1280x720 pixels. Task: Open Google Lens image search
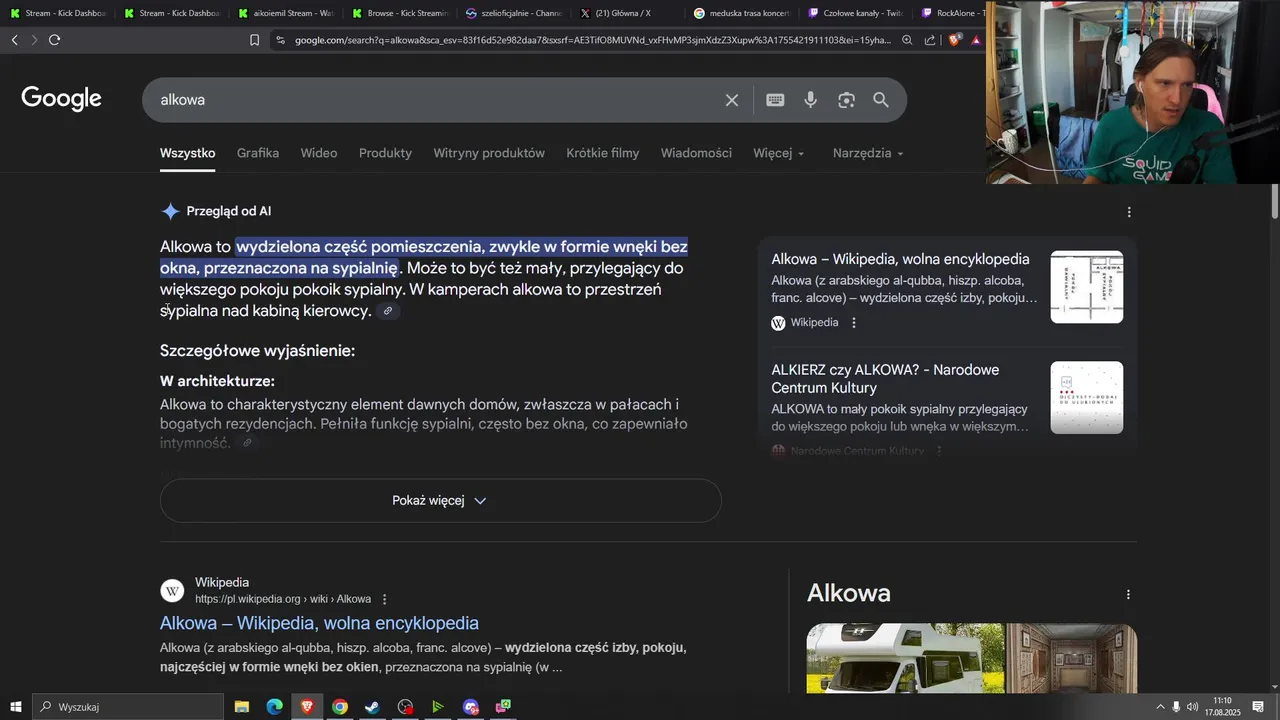[x=847, y=100]
